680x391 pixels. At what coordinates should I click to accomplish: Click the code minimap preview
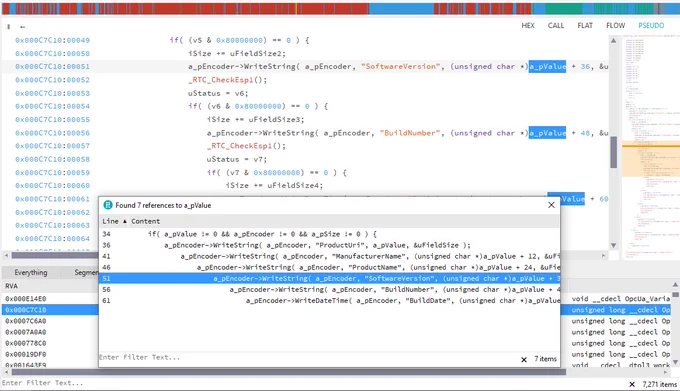[x=651, y=147]
